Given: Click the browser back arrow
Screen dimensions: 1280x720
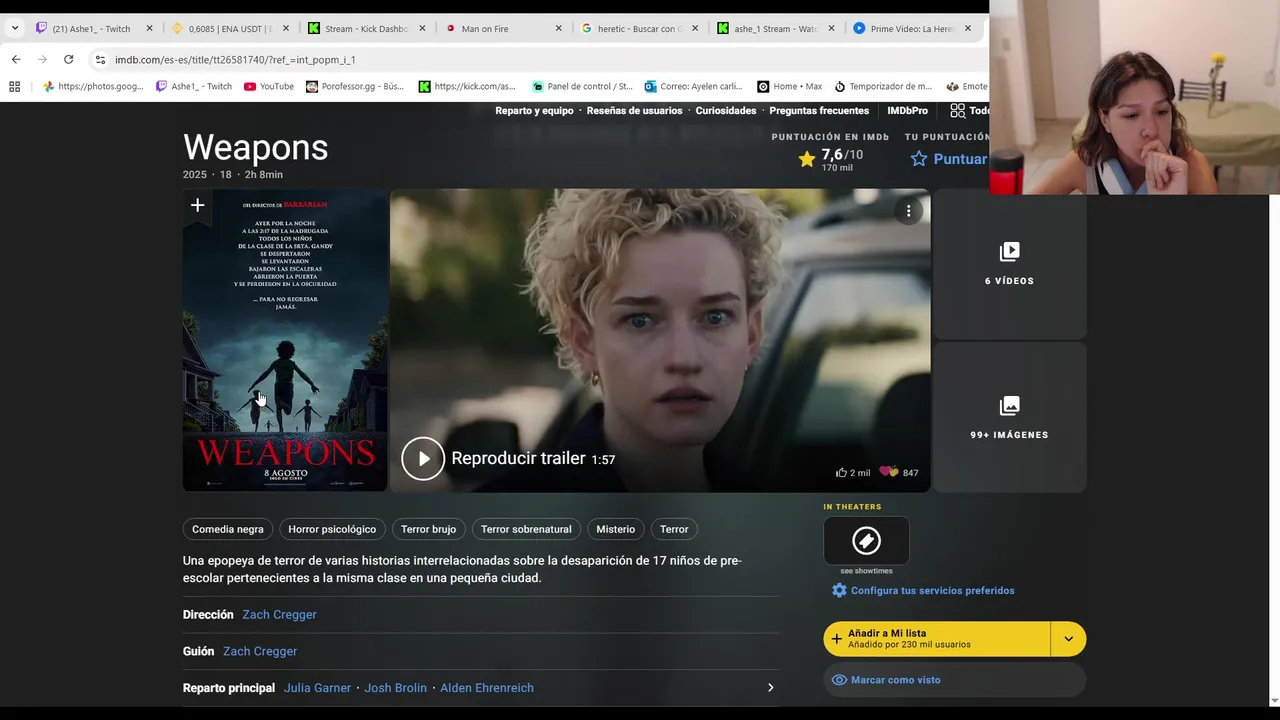Looking at the screenshot, I should click(x=16, y=60).
